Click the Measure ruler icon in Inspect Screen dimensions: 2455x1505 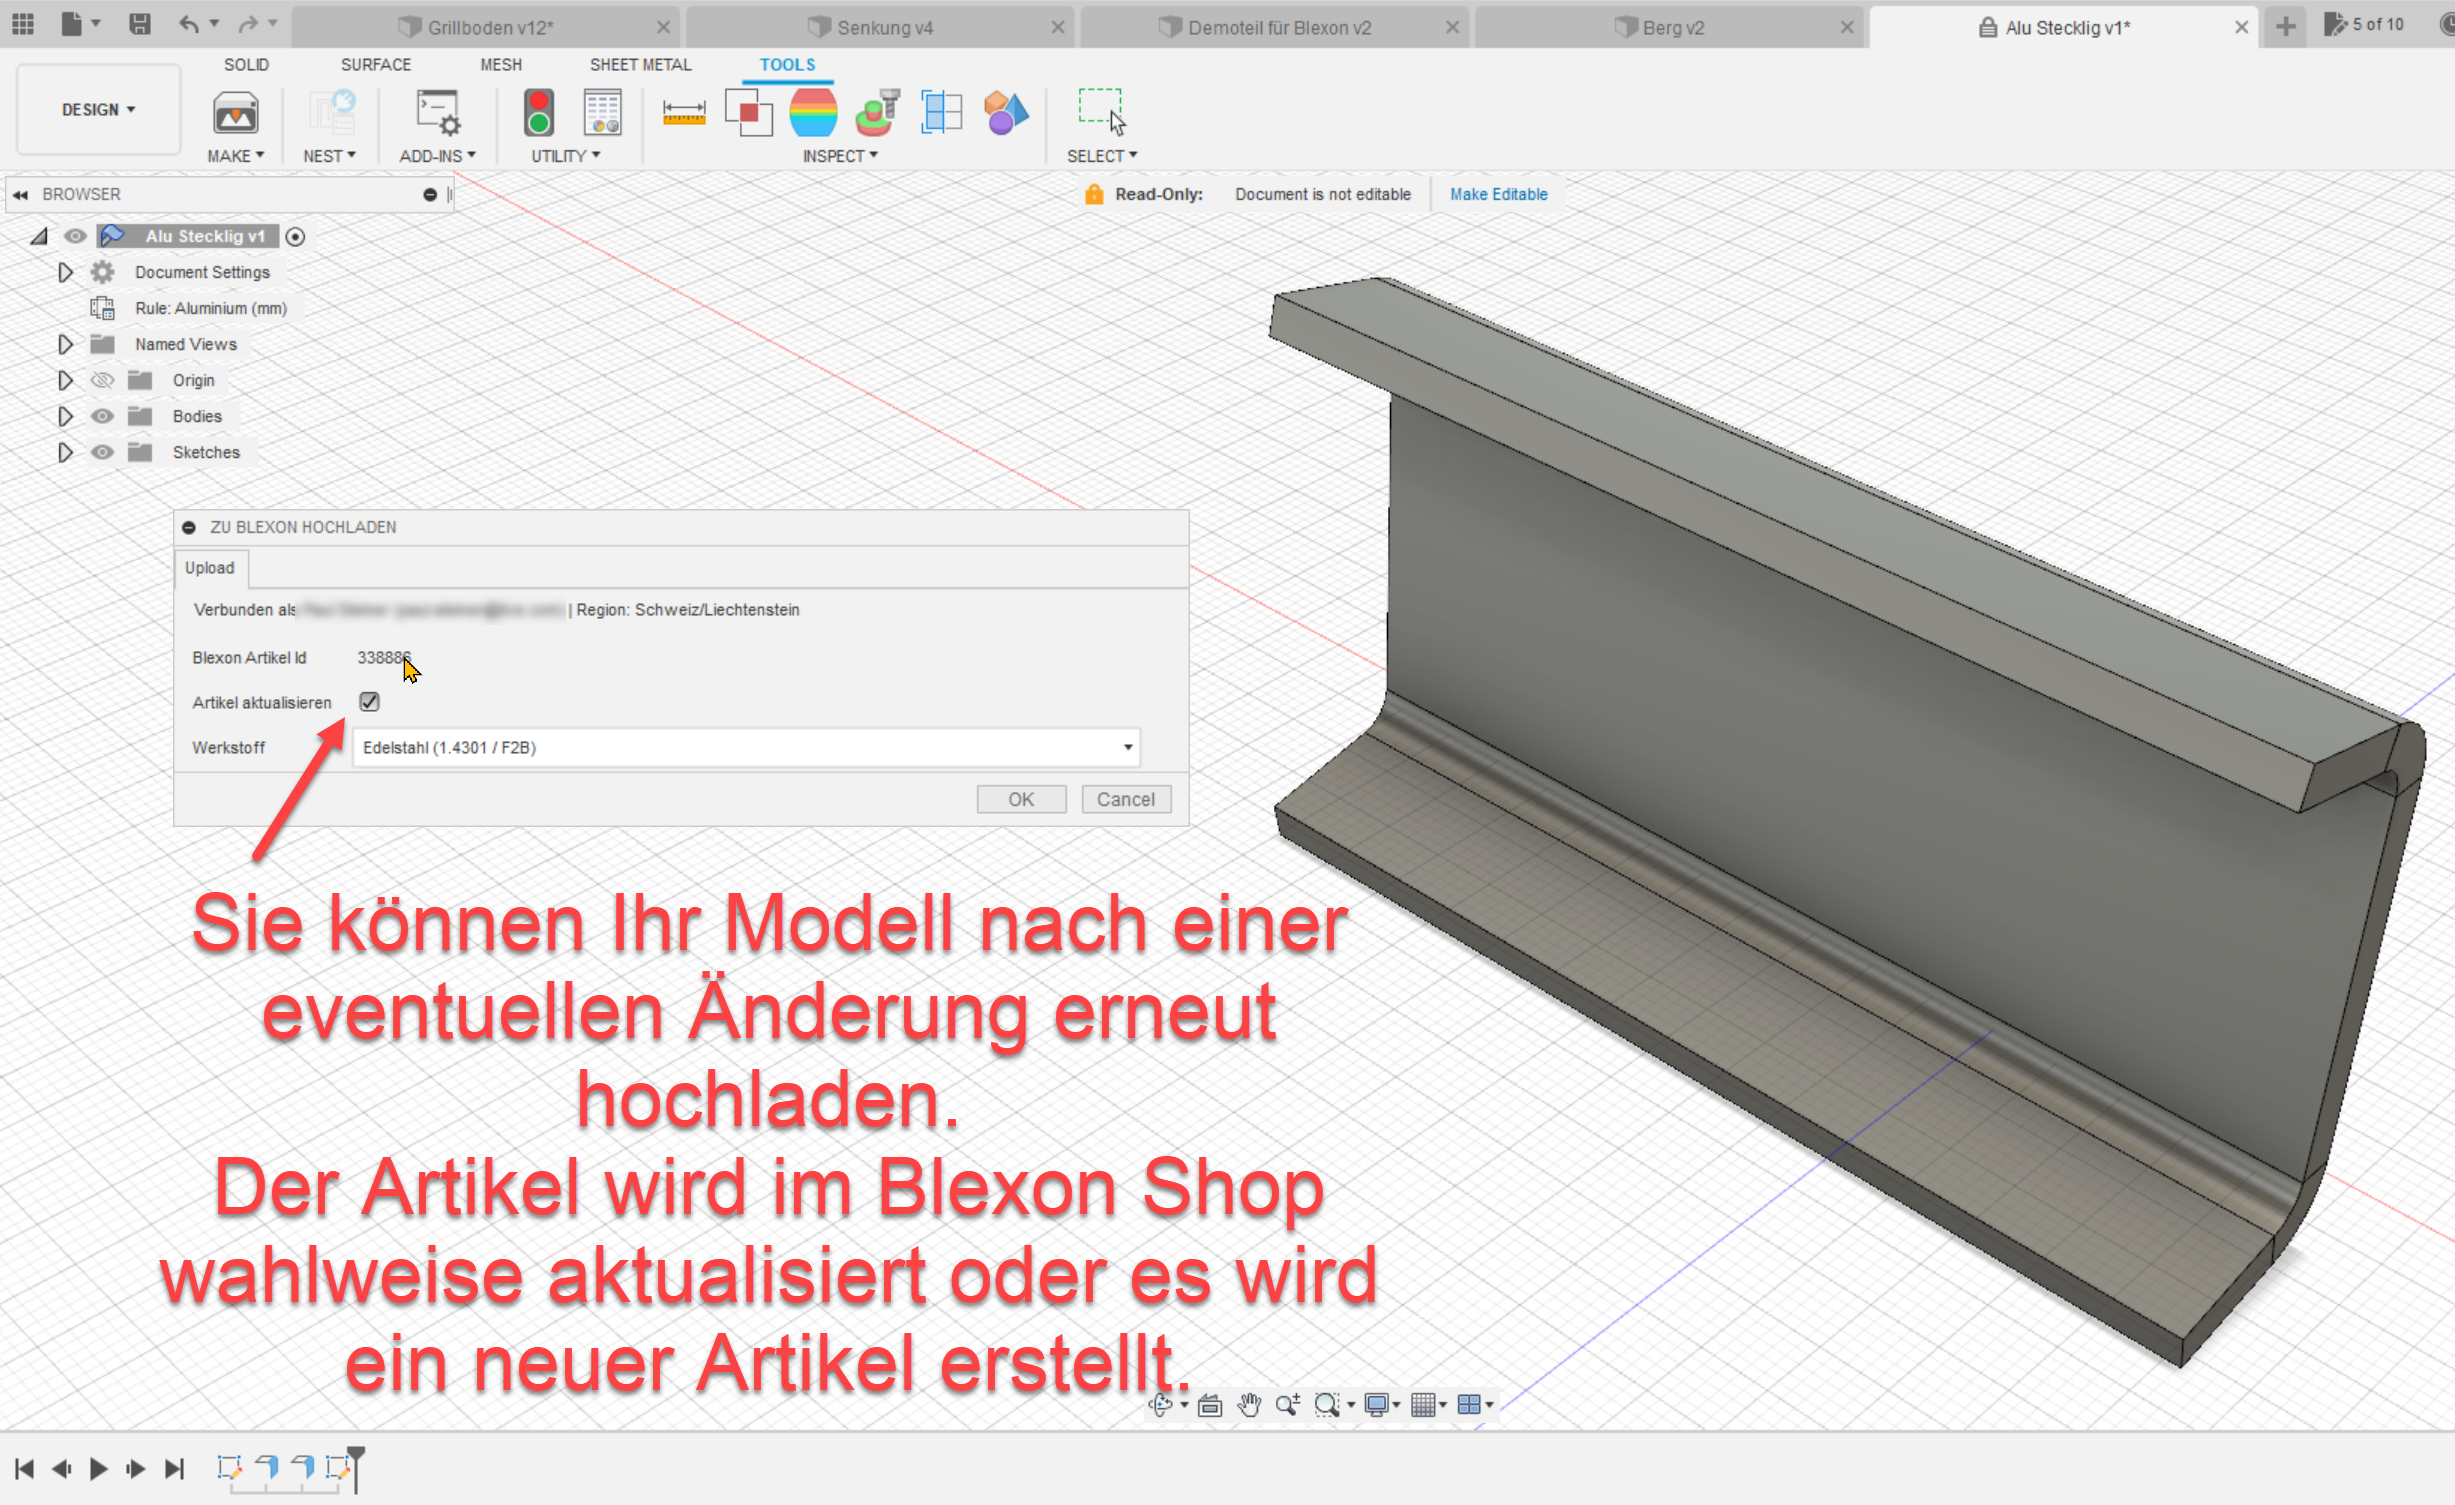point(683,113)
